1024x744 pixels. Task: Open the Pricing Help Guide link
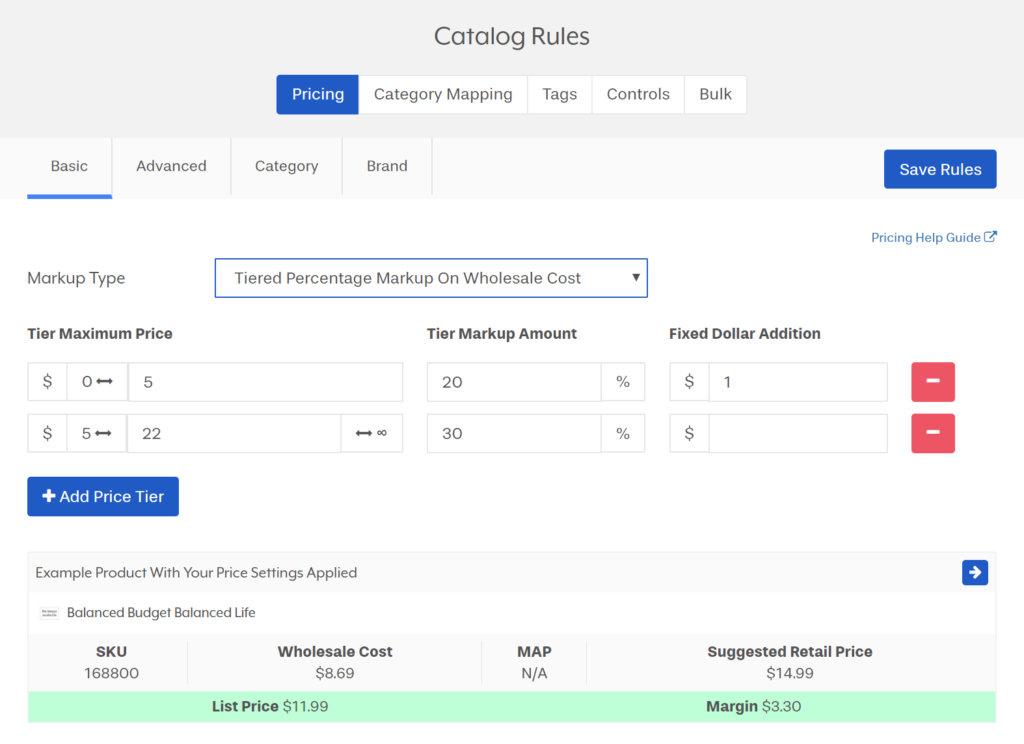coord(925,237)
